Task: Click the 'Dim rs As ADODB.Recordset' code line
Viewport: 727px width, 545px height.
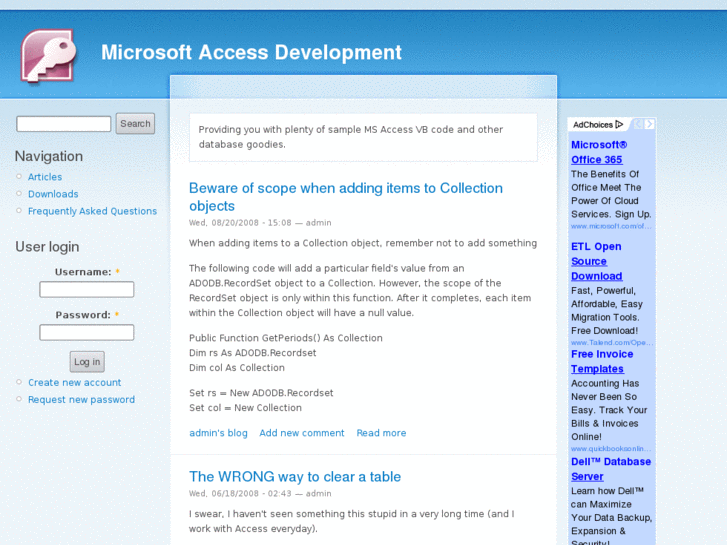Action: click(x=253, y=353)
